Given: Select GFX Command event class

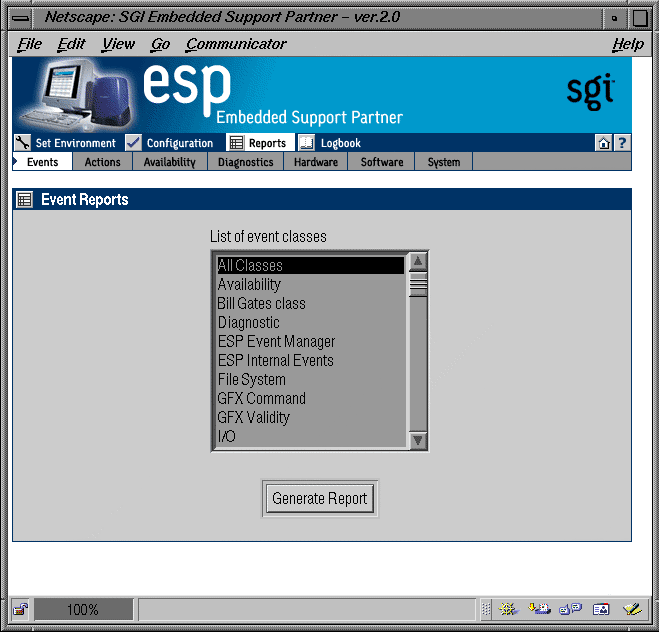Looking at the screenshot, I should point(311,398).
